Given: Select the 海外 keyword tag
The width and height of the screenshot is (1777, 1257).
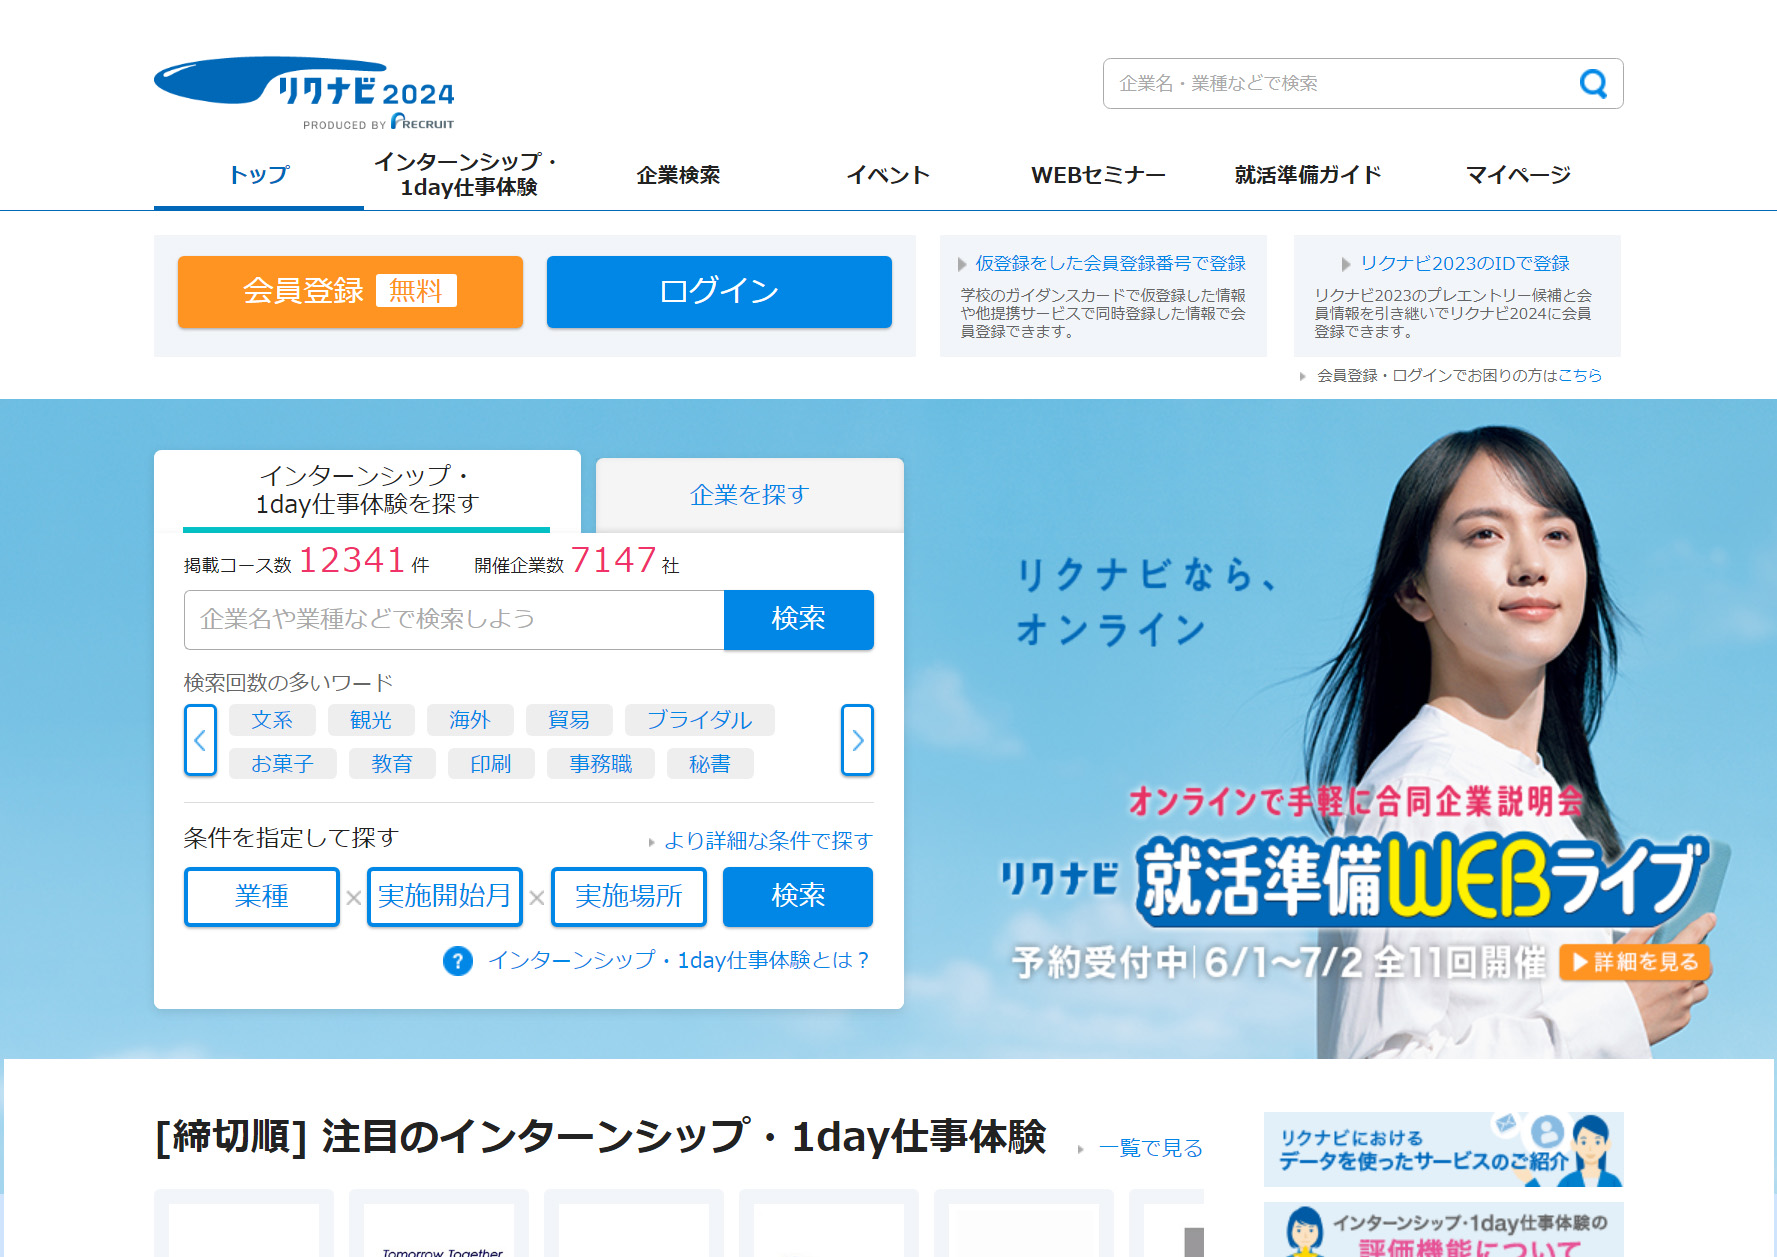Looking at the screenshot, I should point(470,720).
